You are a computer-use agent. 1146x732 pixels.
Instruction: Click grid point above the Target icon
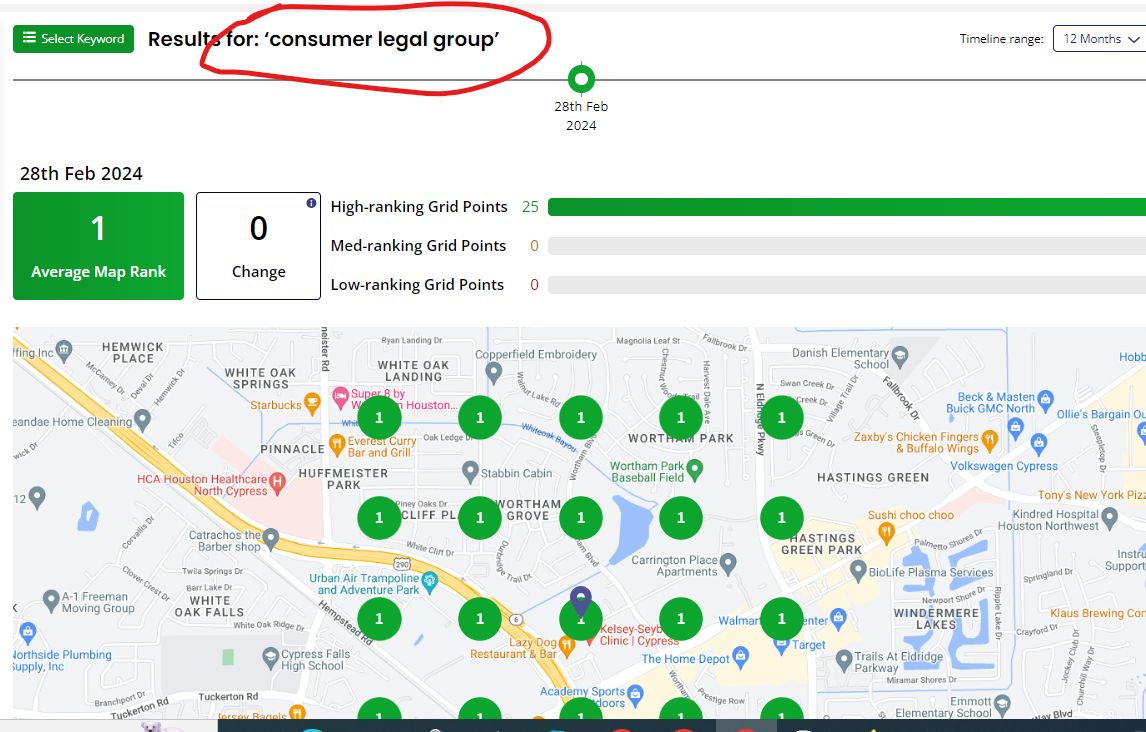coord(781,619)
